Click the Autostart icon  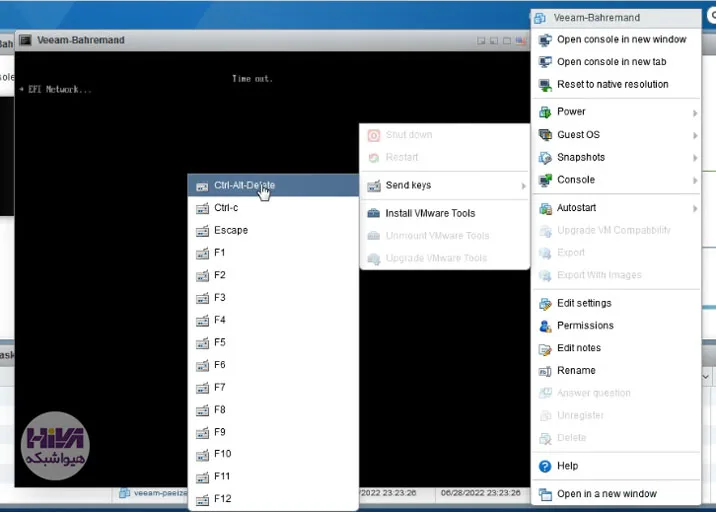545,208
